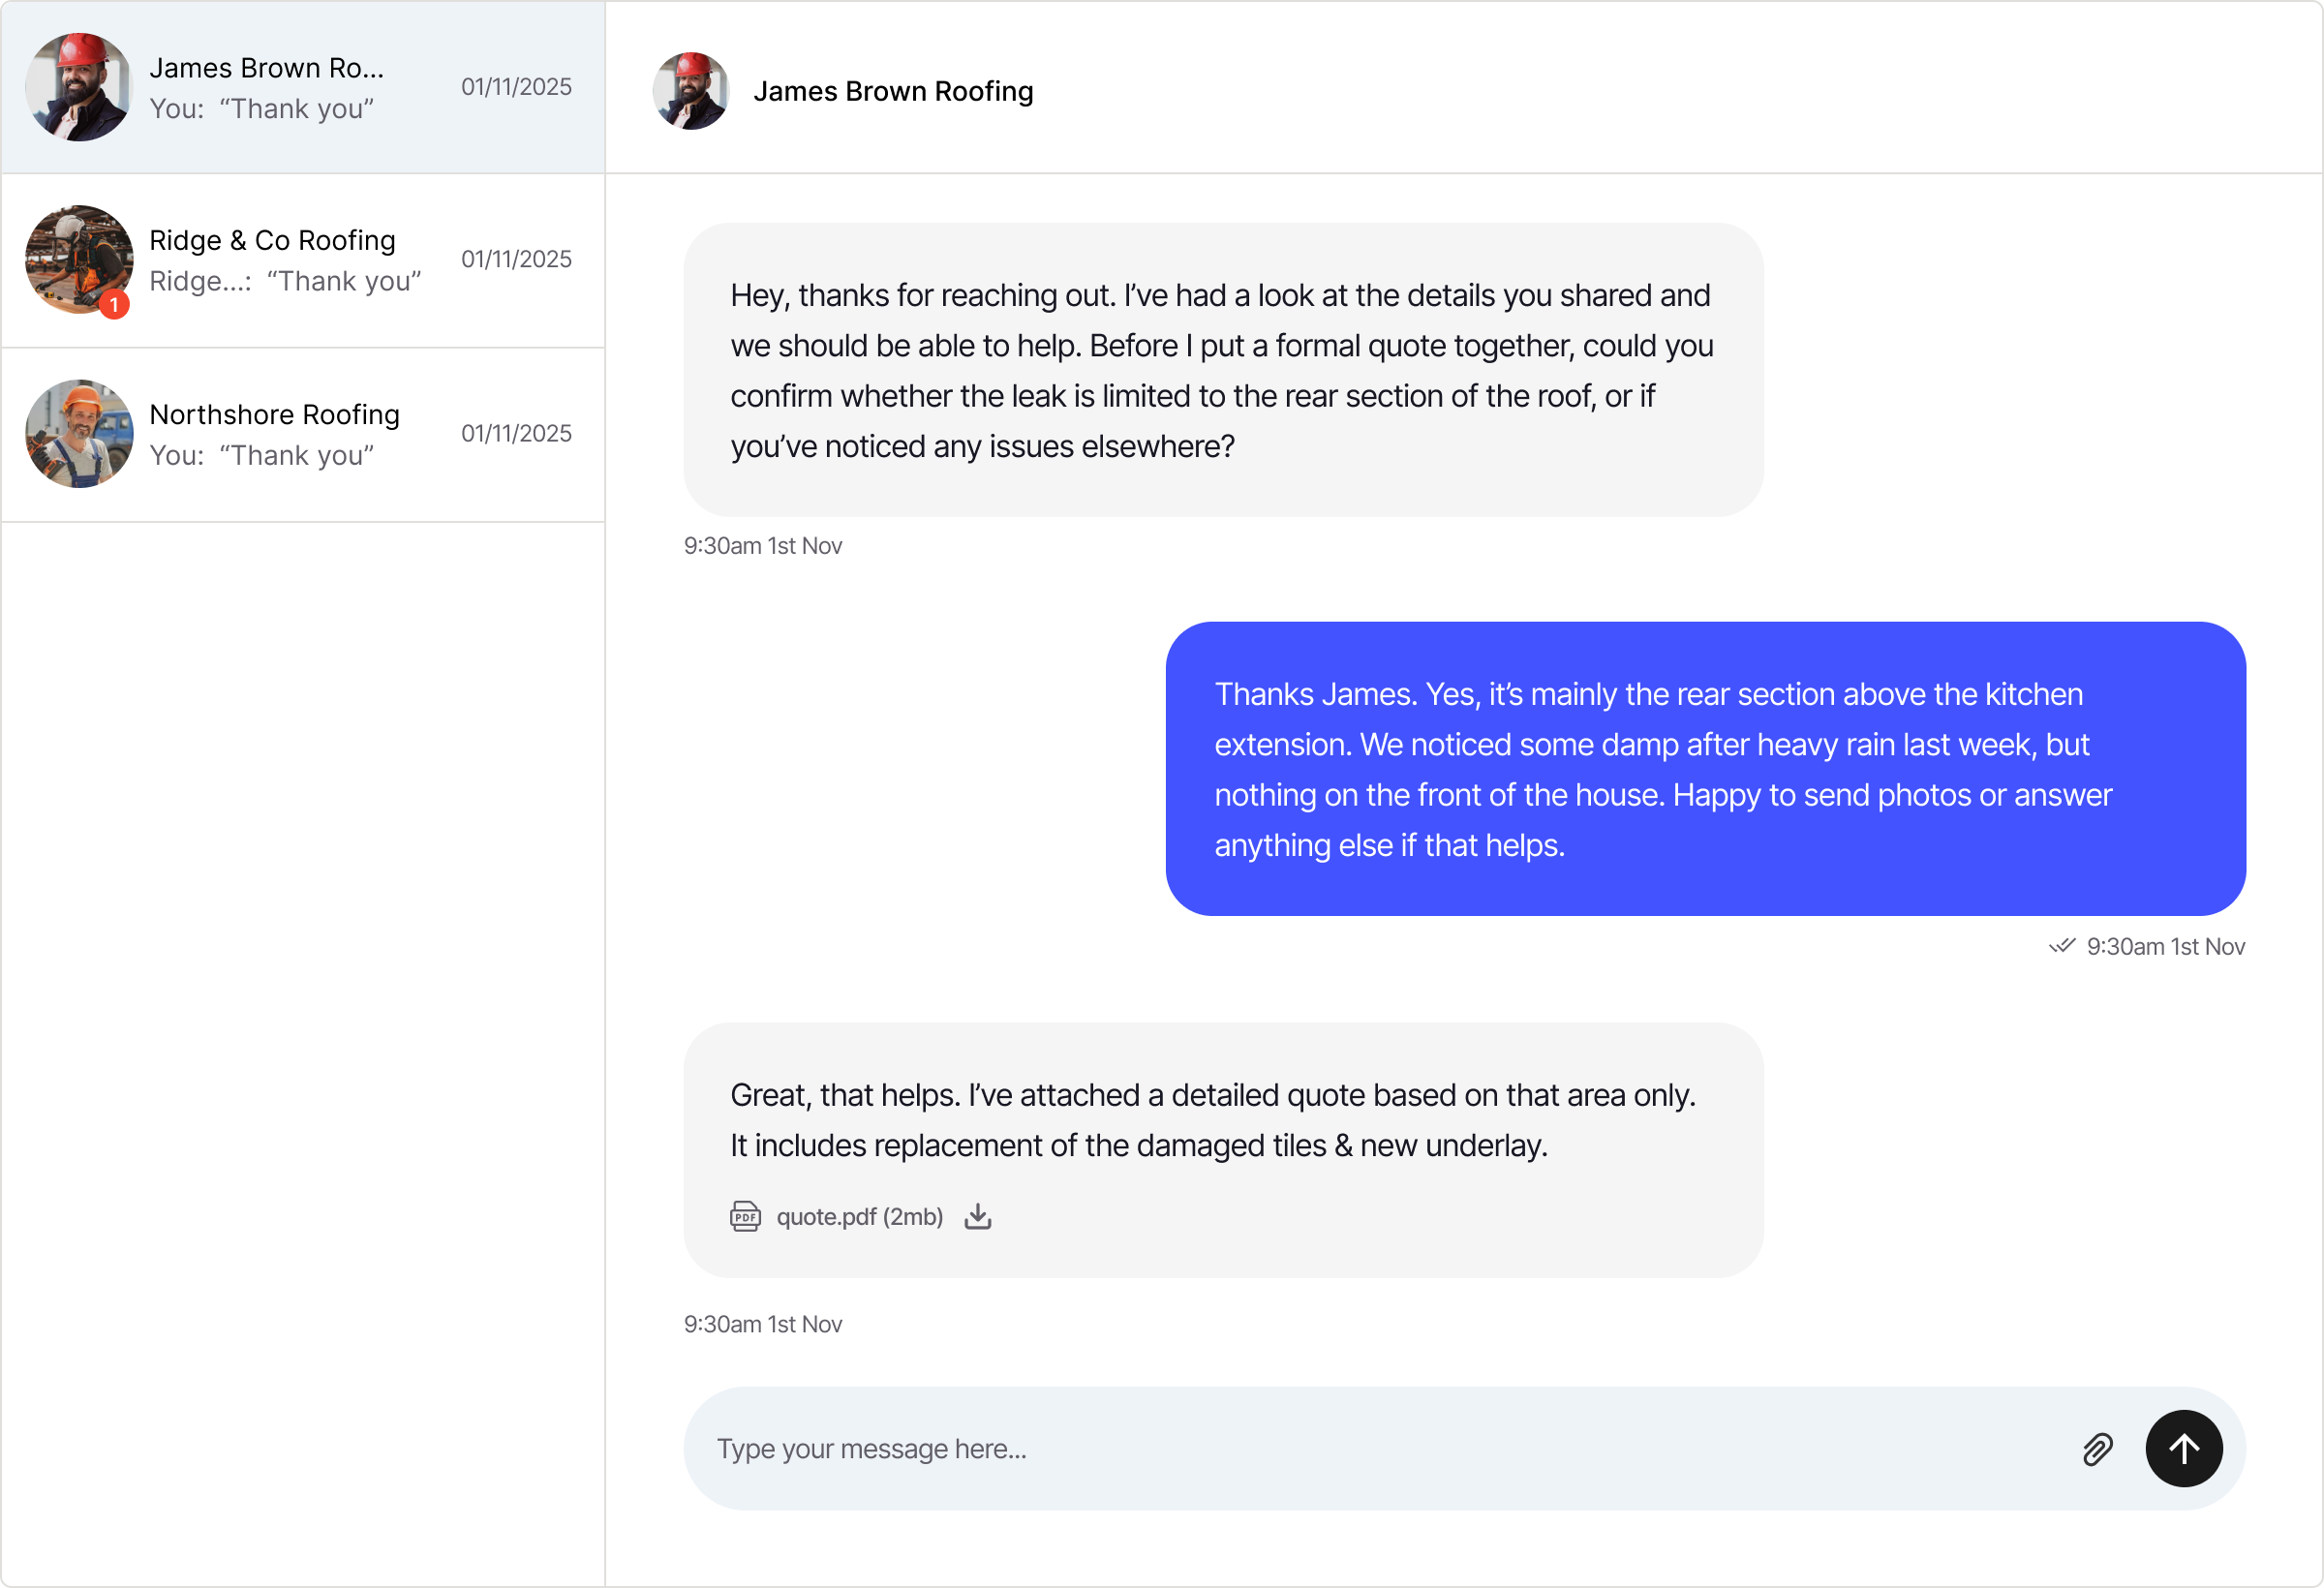Click Ridge & Co message preview text

click(x=285, y=281)
